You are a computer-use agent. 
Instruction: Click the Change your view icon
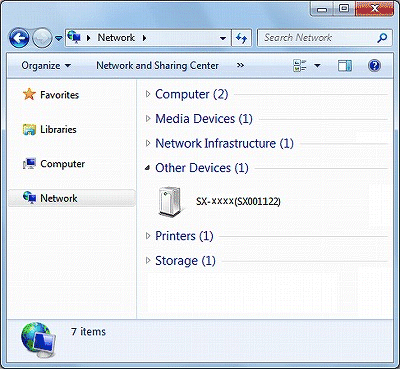[x=300, y=66]
